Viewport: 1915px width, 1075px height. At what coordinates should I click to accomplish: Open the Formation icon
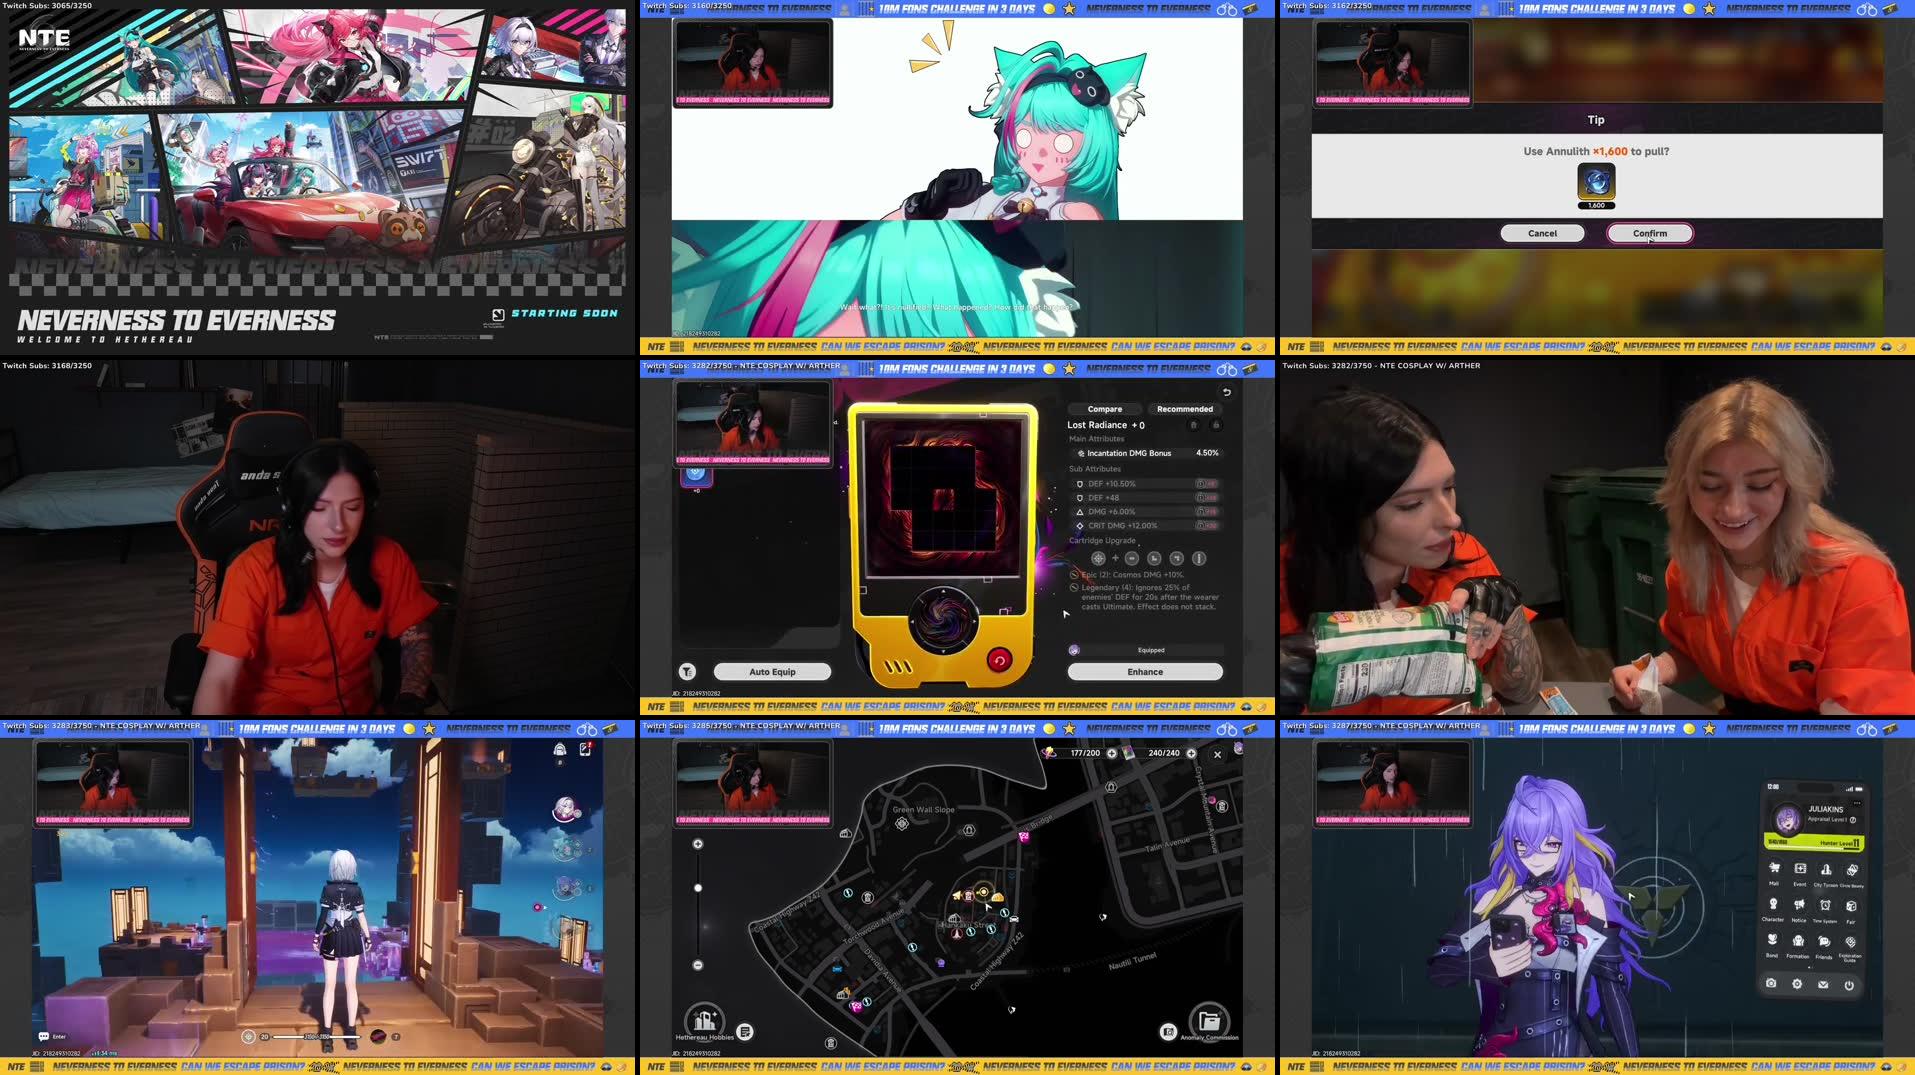click(x=1798, y=941)
